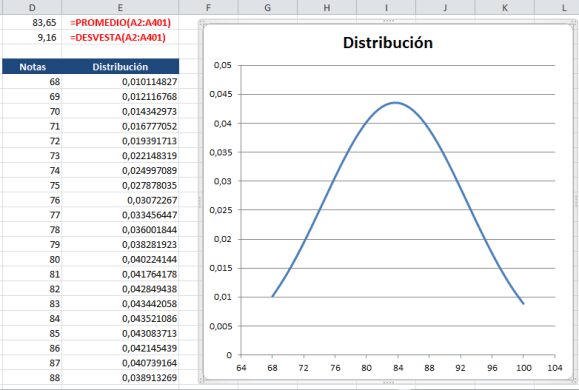Select the cell with value 0,042145439

pyautogui.click(x=120, y=348)
